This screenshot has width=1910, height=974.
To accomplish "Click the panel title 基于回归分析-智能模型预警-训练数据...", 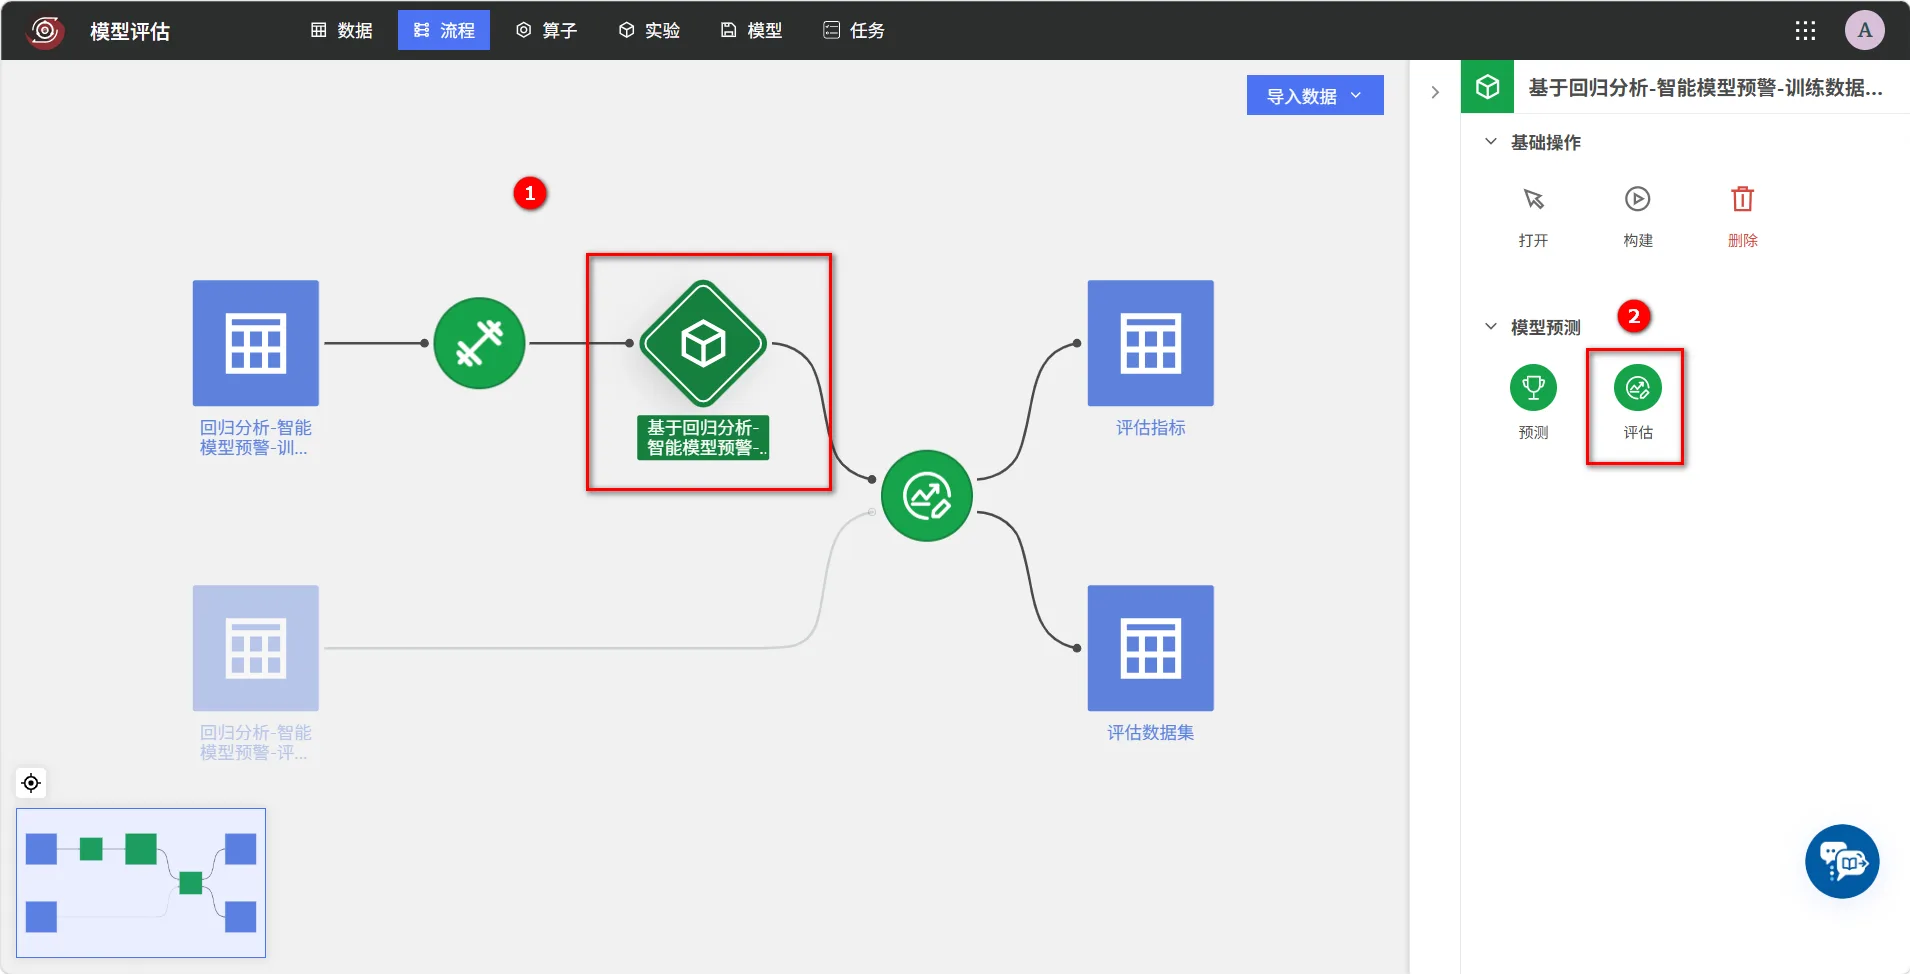I will (x=1705, y=88).
